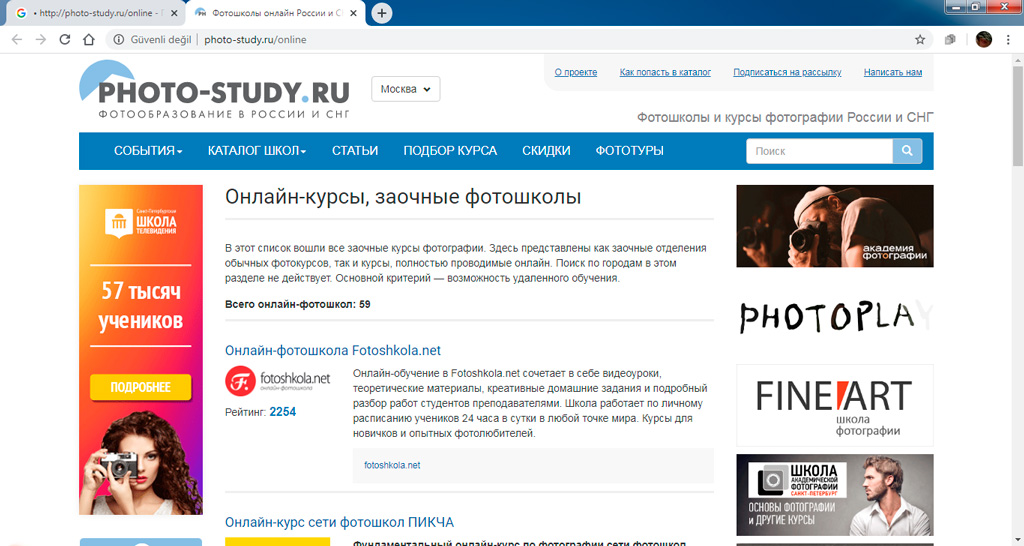
Task: Click the address bar URL
Action: (x=255, y=40)
